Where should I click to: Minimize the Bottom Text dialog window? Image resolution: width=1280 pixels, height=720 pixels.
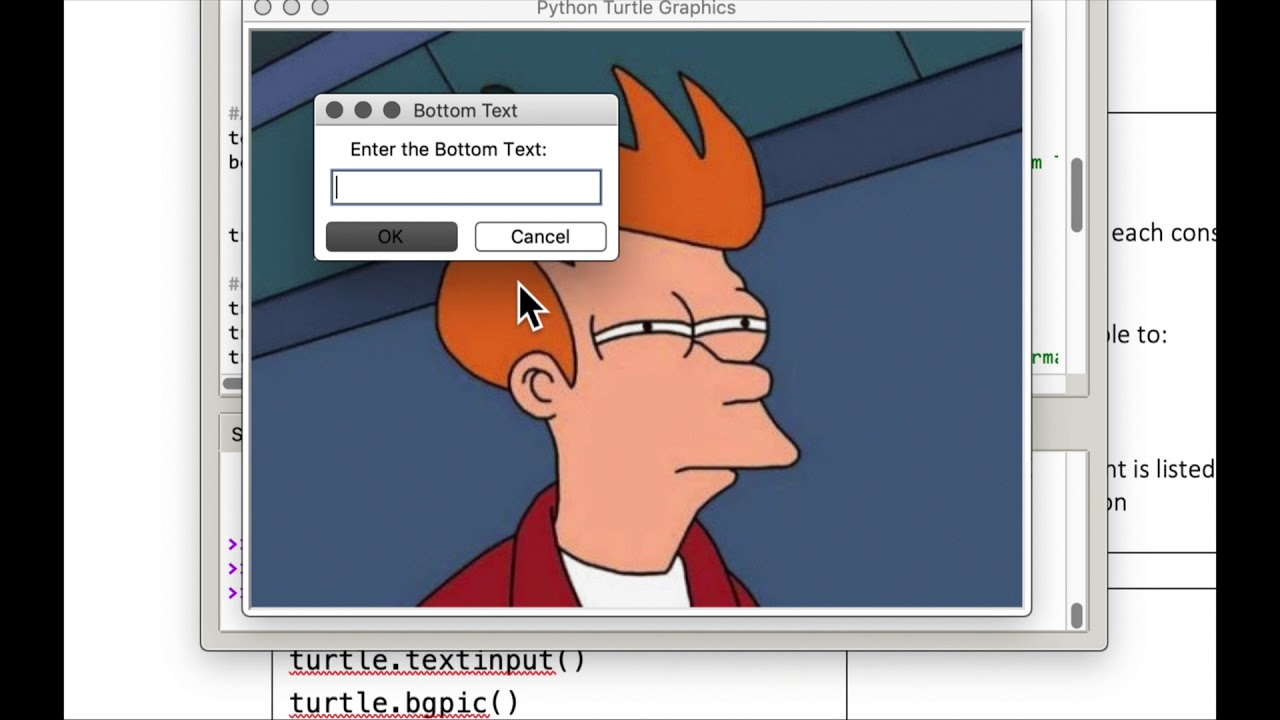[363, 110]
